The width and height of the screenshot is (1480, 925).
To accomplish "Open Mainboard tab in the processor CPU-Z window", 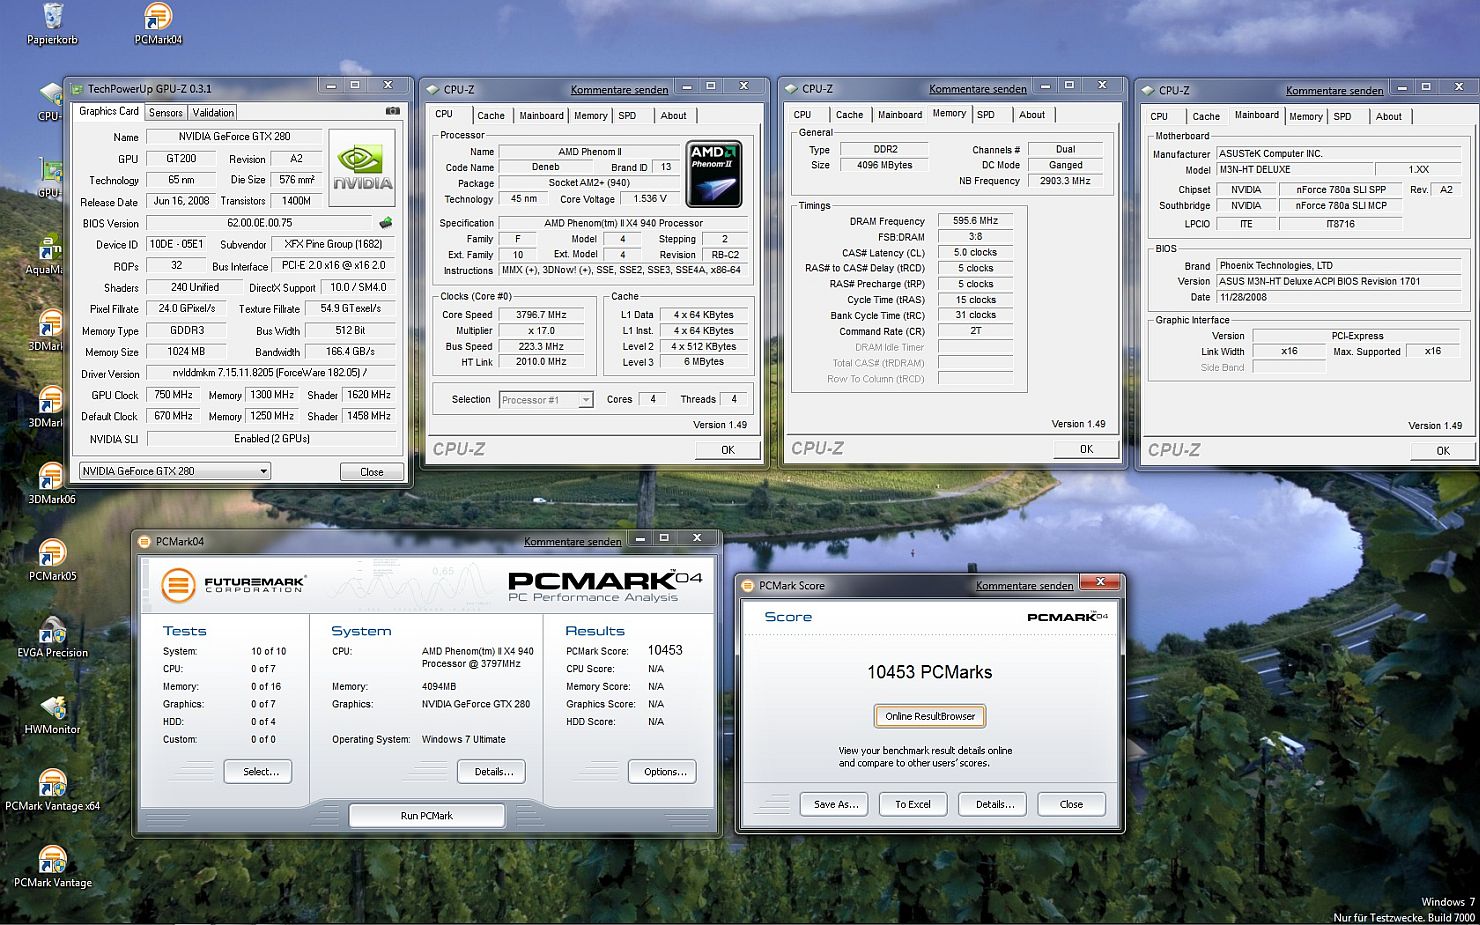I will (x=541, y=116).
